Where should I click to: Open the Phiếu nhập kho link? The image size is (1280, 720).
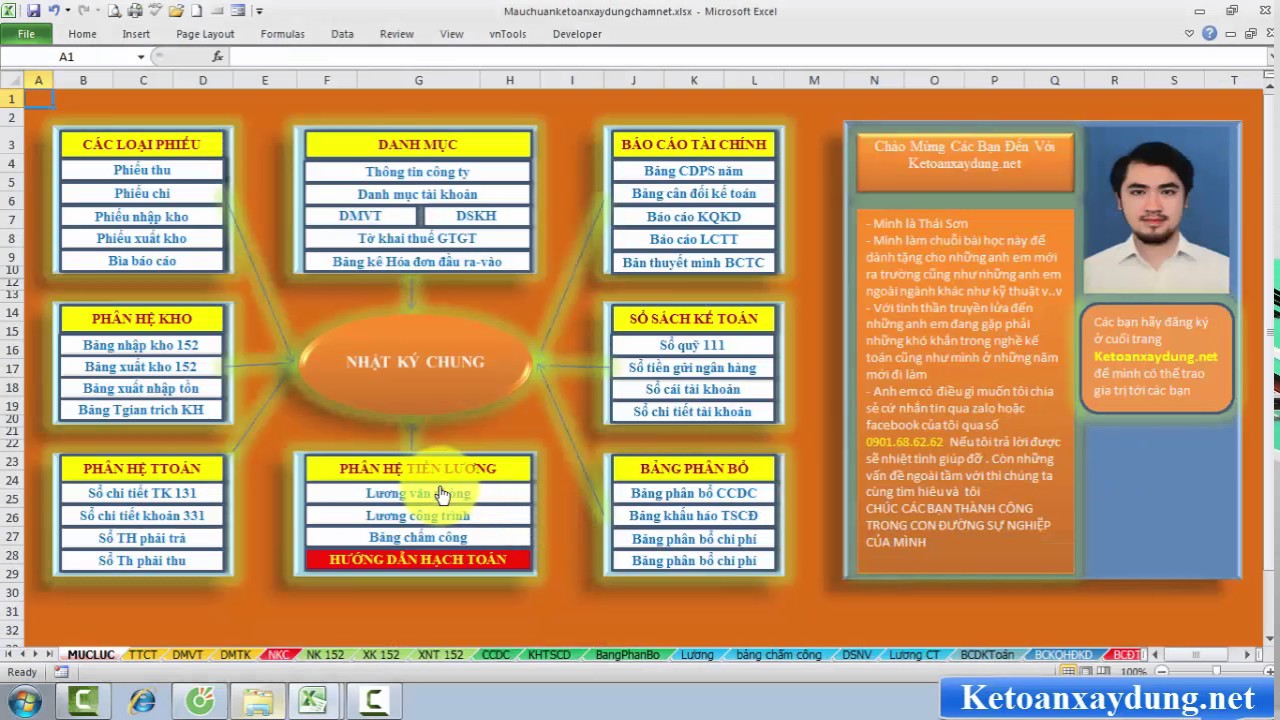[142, 216]
